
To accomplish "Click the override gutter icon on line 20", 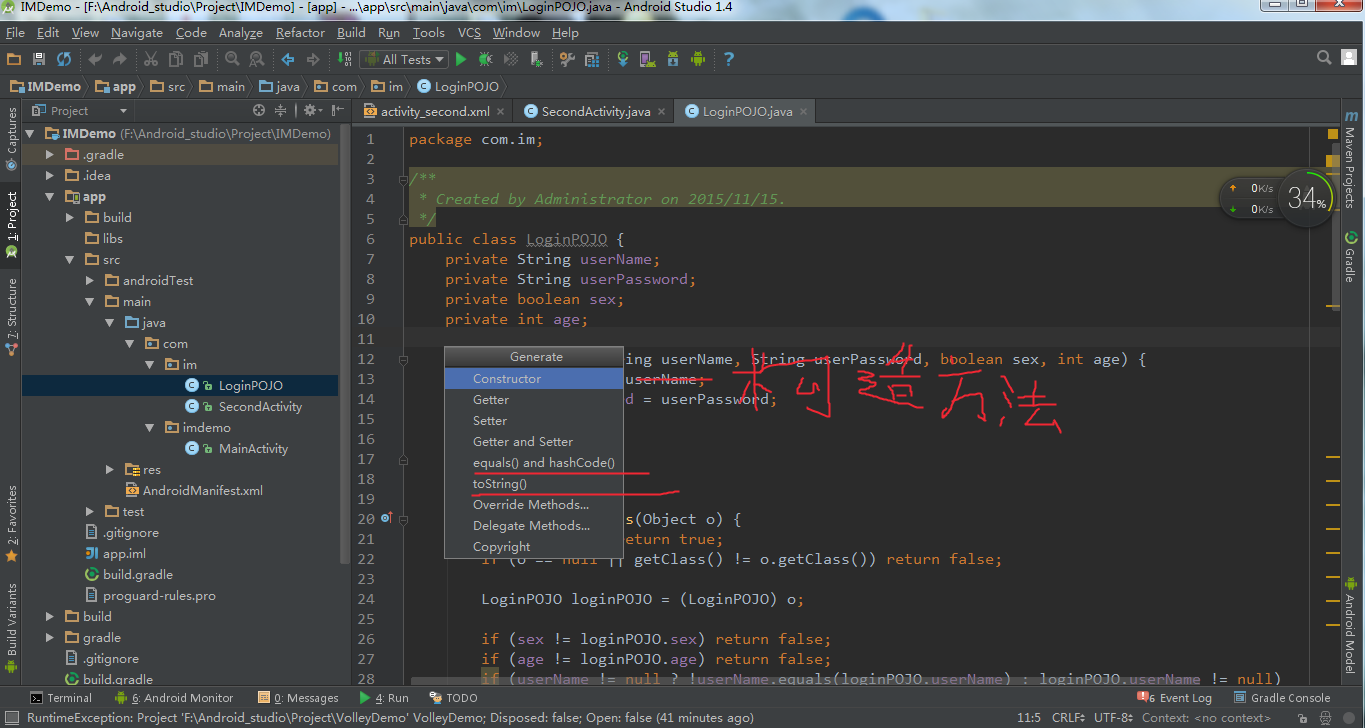I will click(387, 518).
